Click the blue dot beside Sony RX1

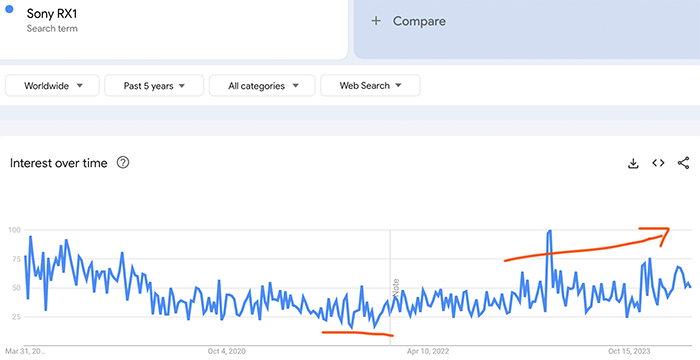click(9, 9)
